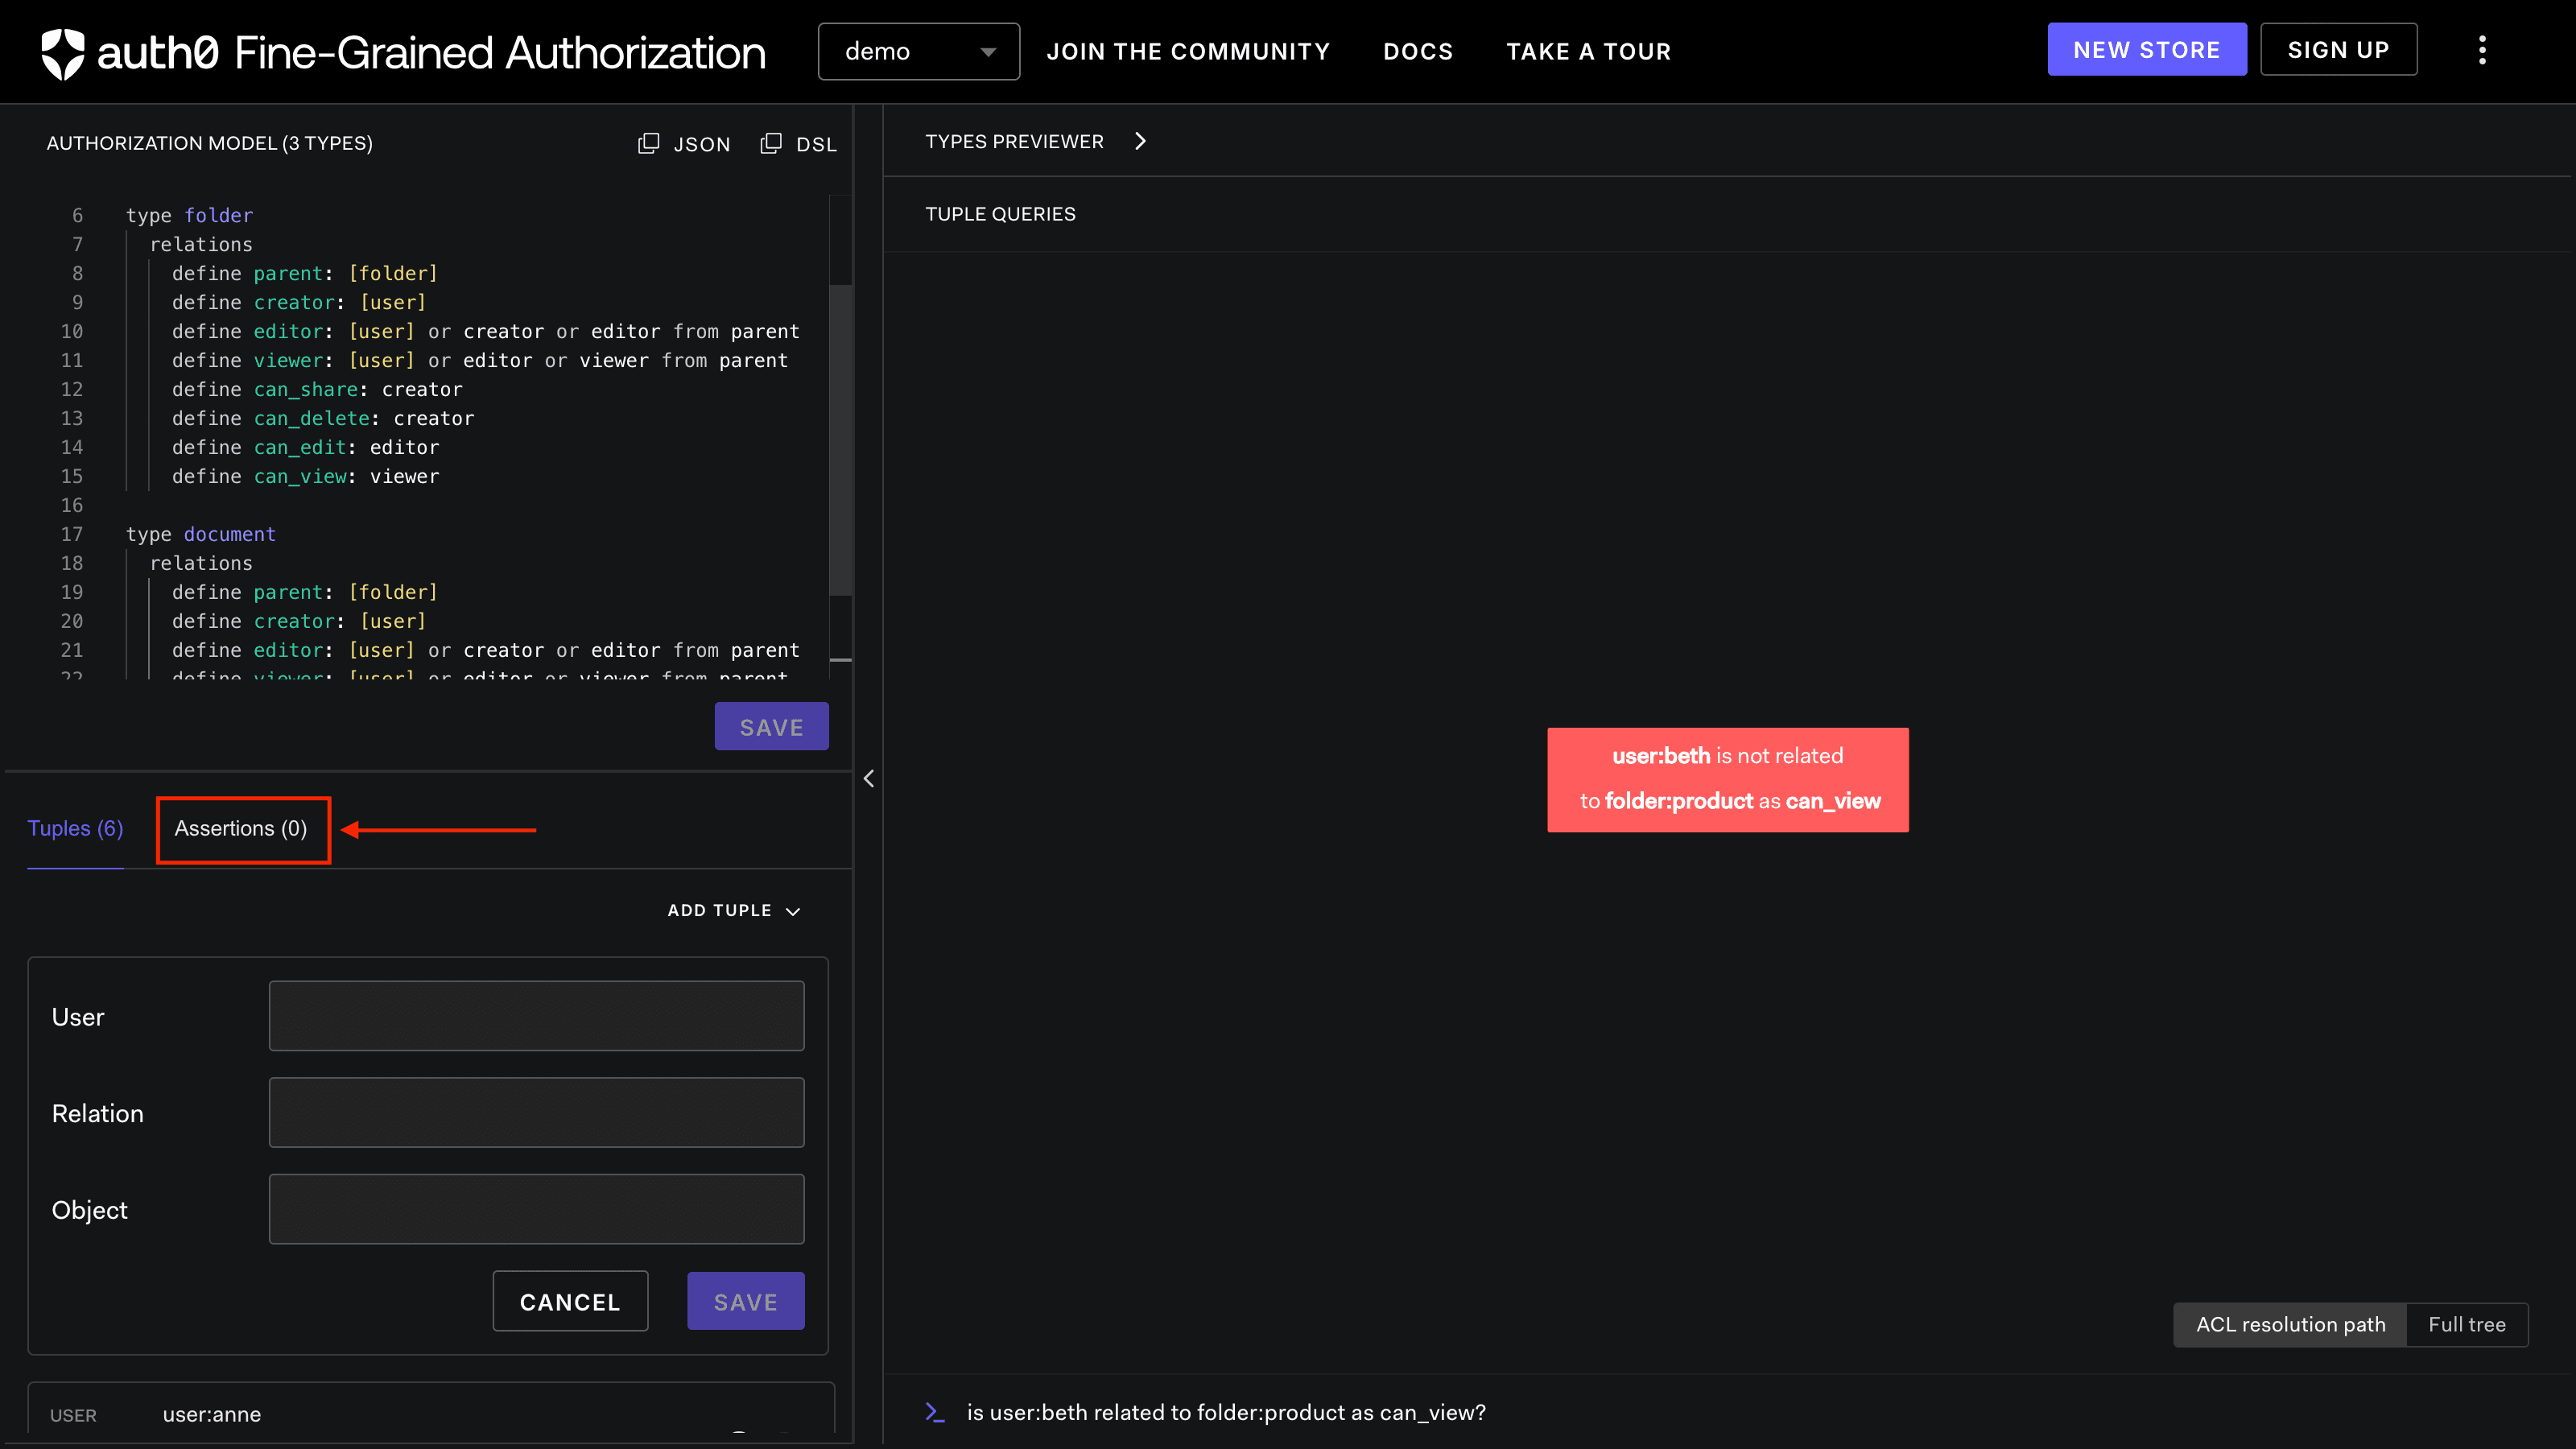The image size is (2576, 1449).
Task: Click the Tuple Queries heading
Action: [x=1000, y=214]
